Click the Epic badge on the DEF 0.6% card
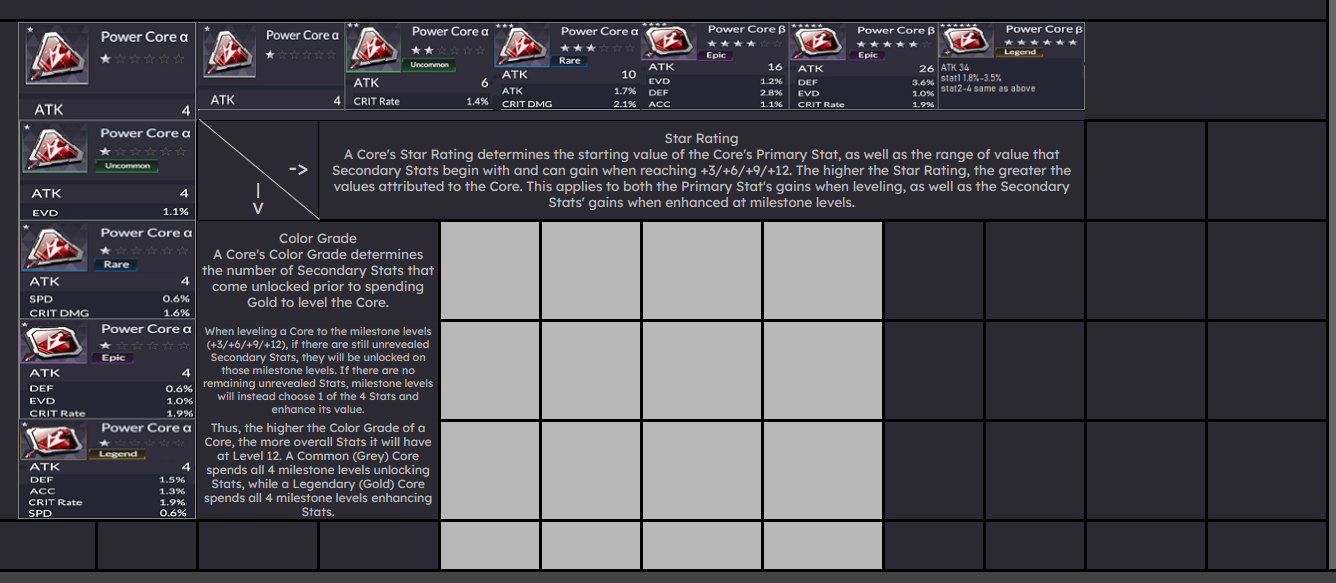The height and width of the screenshot is (583, 1336). (x=114, y=358)
